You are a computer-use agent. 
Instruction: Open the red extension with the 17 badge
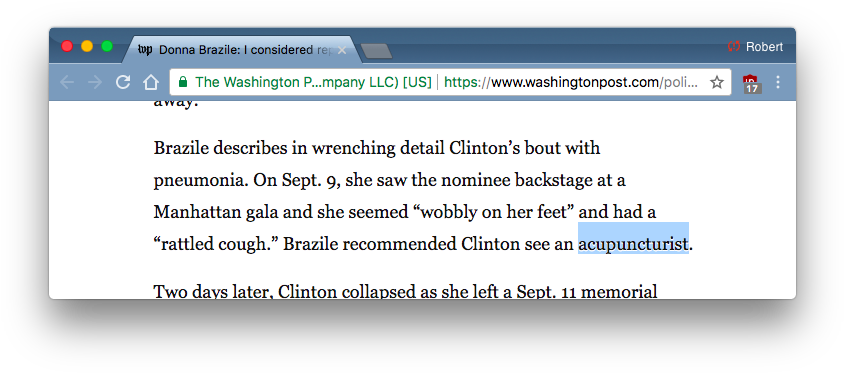[752, 83]
